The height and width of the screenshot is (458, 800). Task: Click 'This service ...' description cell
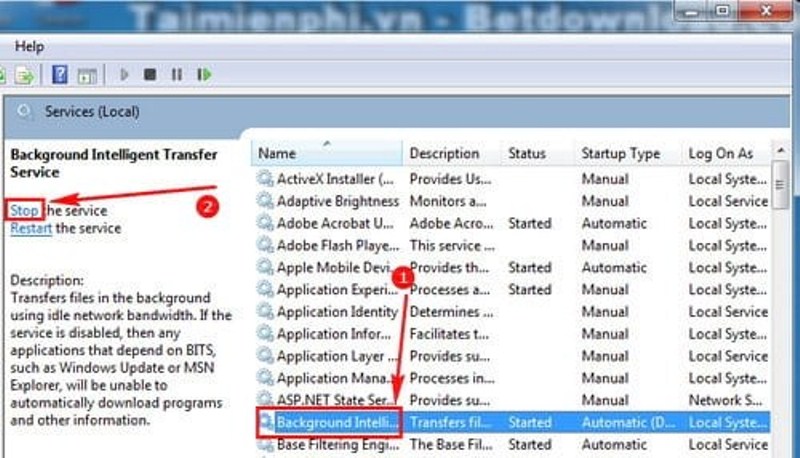point(452,245)
